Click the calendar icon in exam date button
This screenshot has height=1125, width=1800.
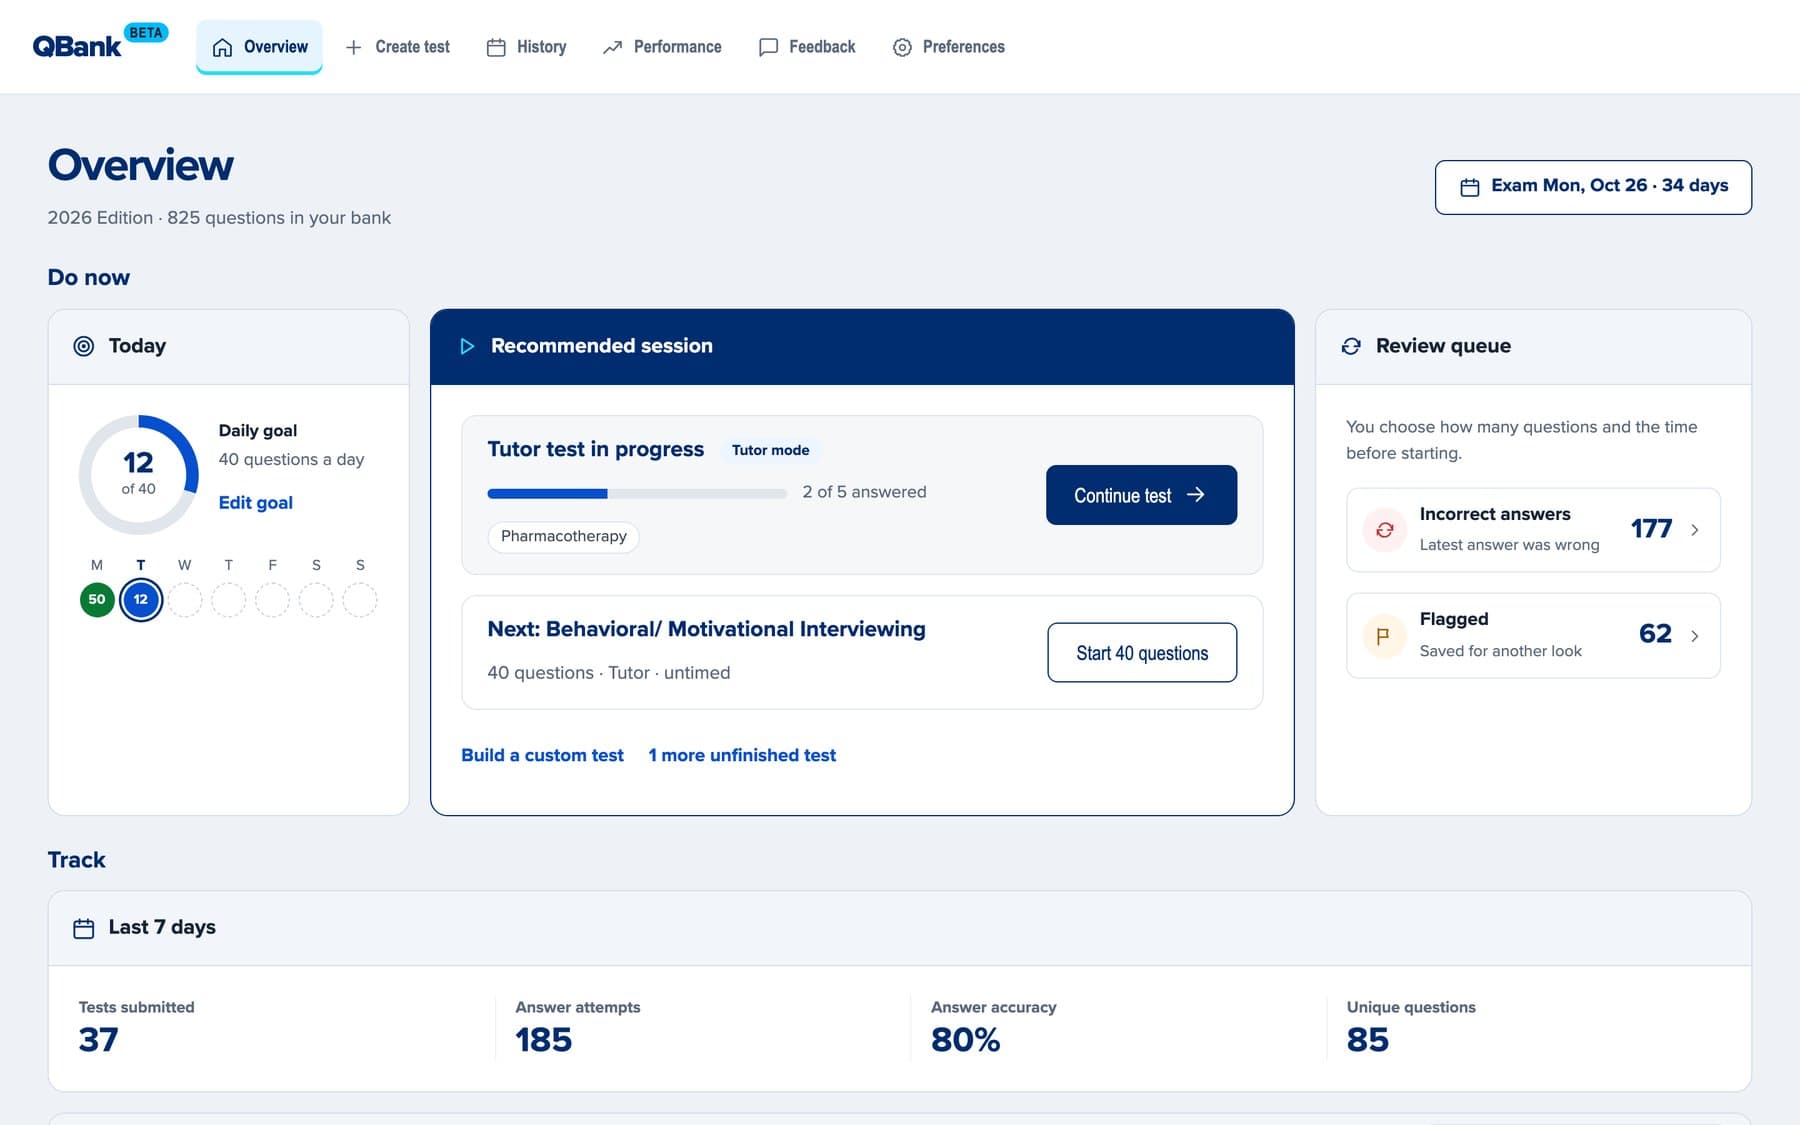click(1469, 187)
